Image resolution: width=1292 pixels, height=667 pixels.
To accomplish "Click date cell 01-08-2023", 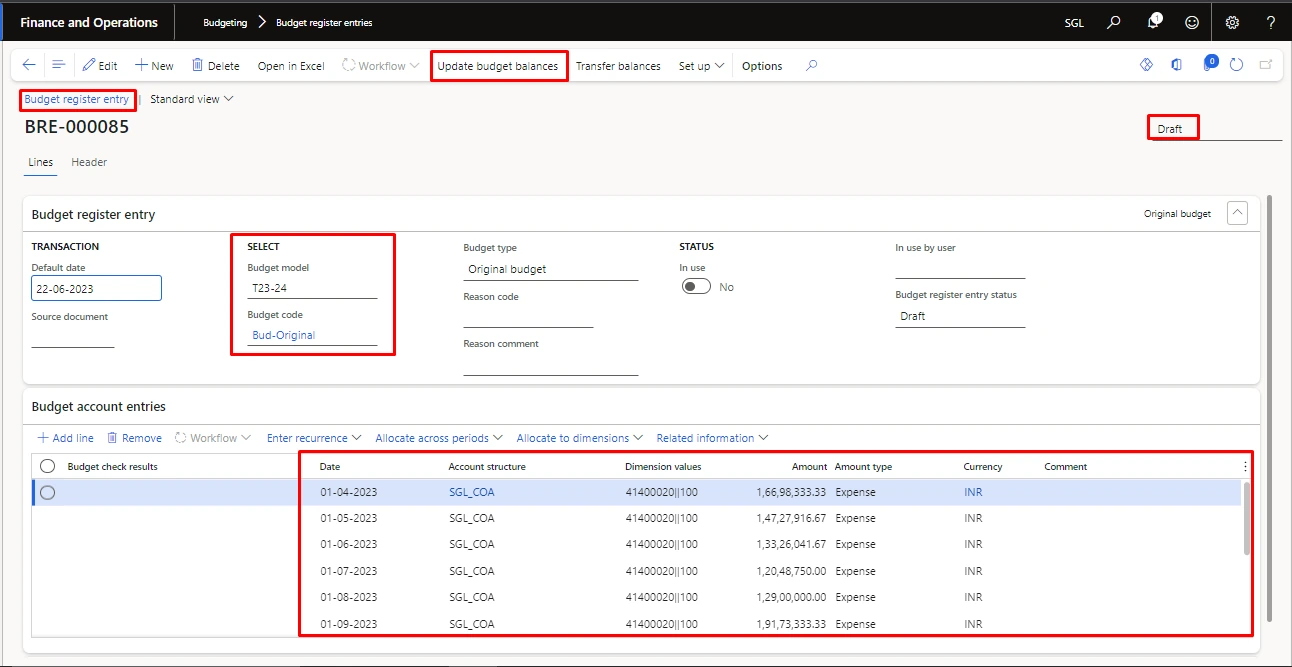I will tap(349, 597).
